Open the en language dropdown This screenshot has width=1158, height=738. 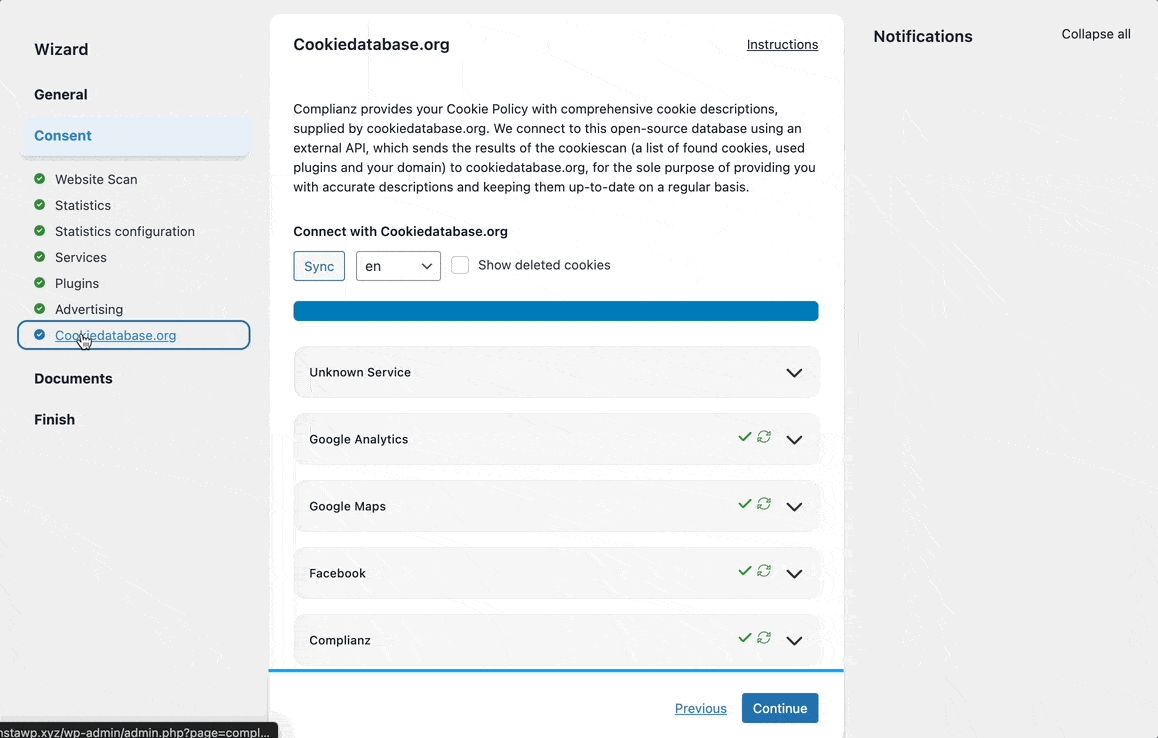pyautogui.click(x=398, y=266)
